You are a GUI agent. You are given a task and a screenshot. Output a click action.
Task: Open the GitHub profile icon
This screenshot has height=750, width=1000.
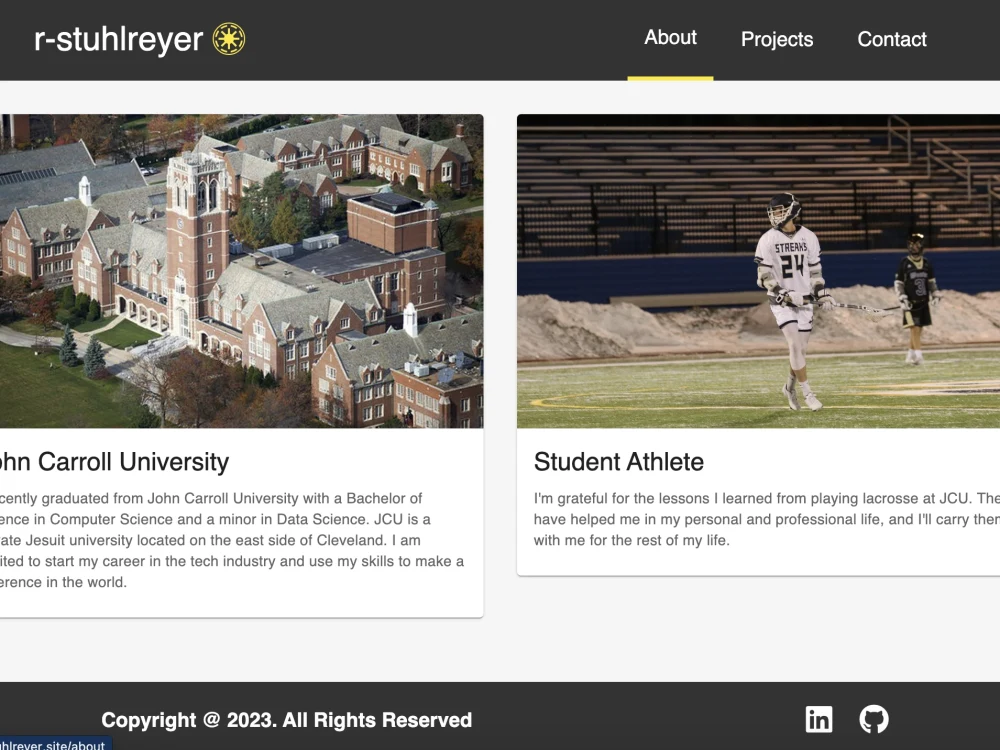coord(874,719)
